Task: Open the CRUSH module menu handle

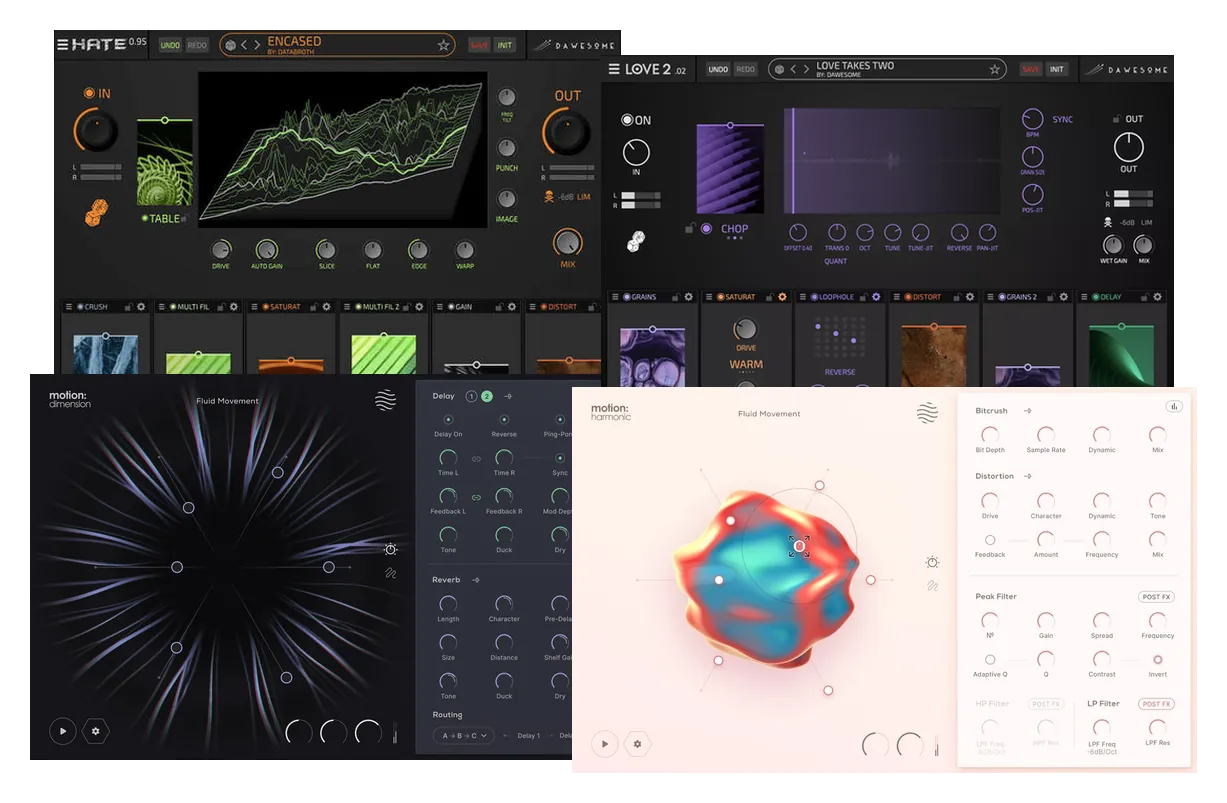Action: click(69, 307)
